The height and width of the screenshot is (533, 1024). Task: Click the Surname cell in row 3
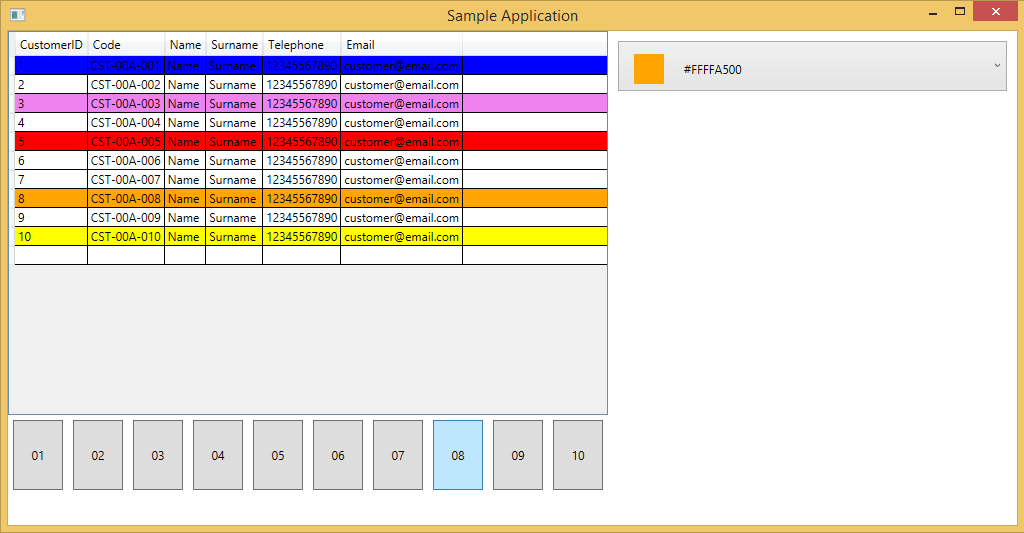pyautogui.click(x=234, y=104)
